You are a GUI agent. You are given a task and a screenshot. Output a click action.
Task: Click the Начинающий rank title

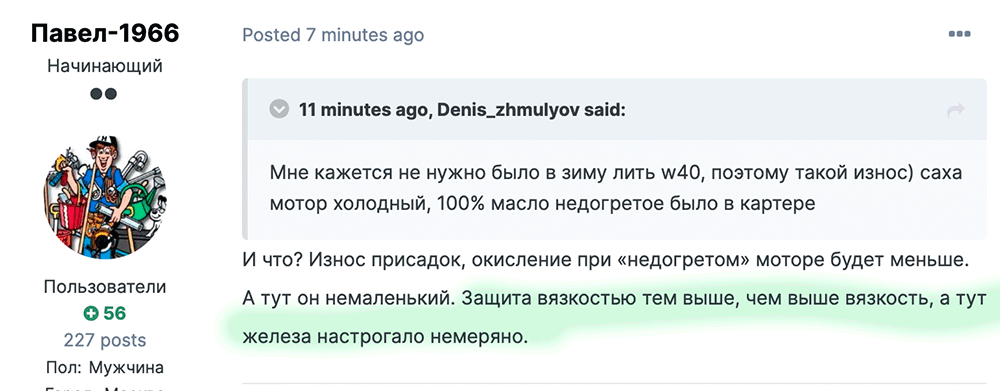(105, 66)
